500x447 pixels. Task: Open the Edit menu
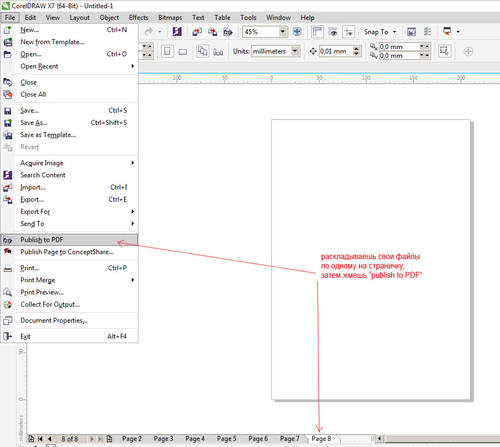coord(30,18)
